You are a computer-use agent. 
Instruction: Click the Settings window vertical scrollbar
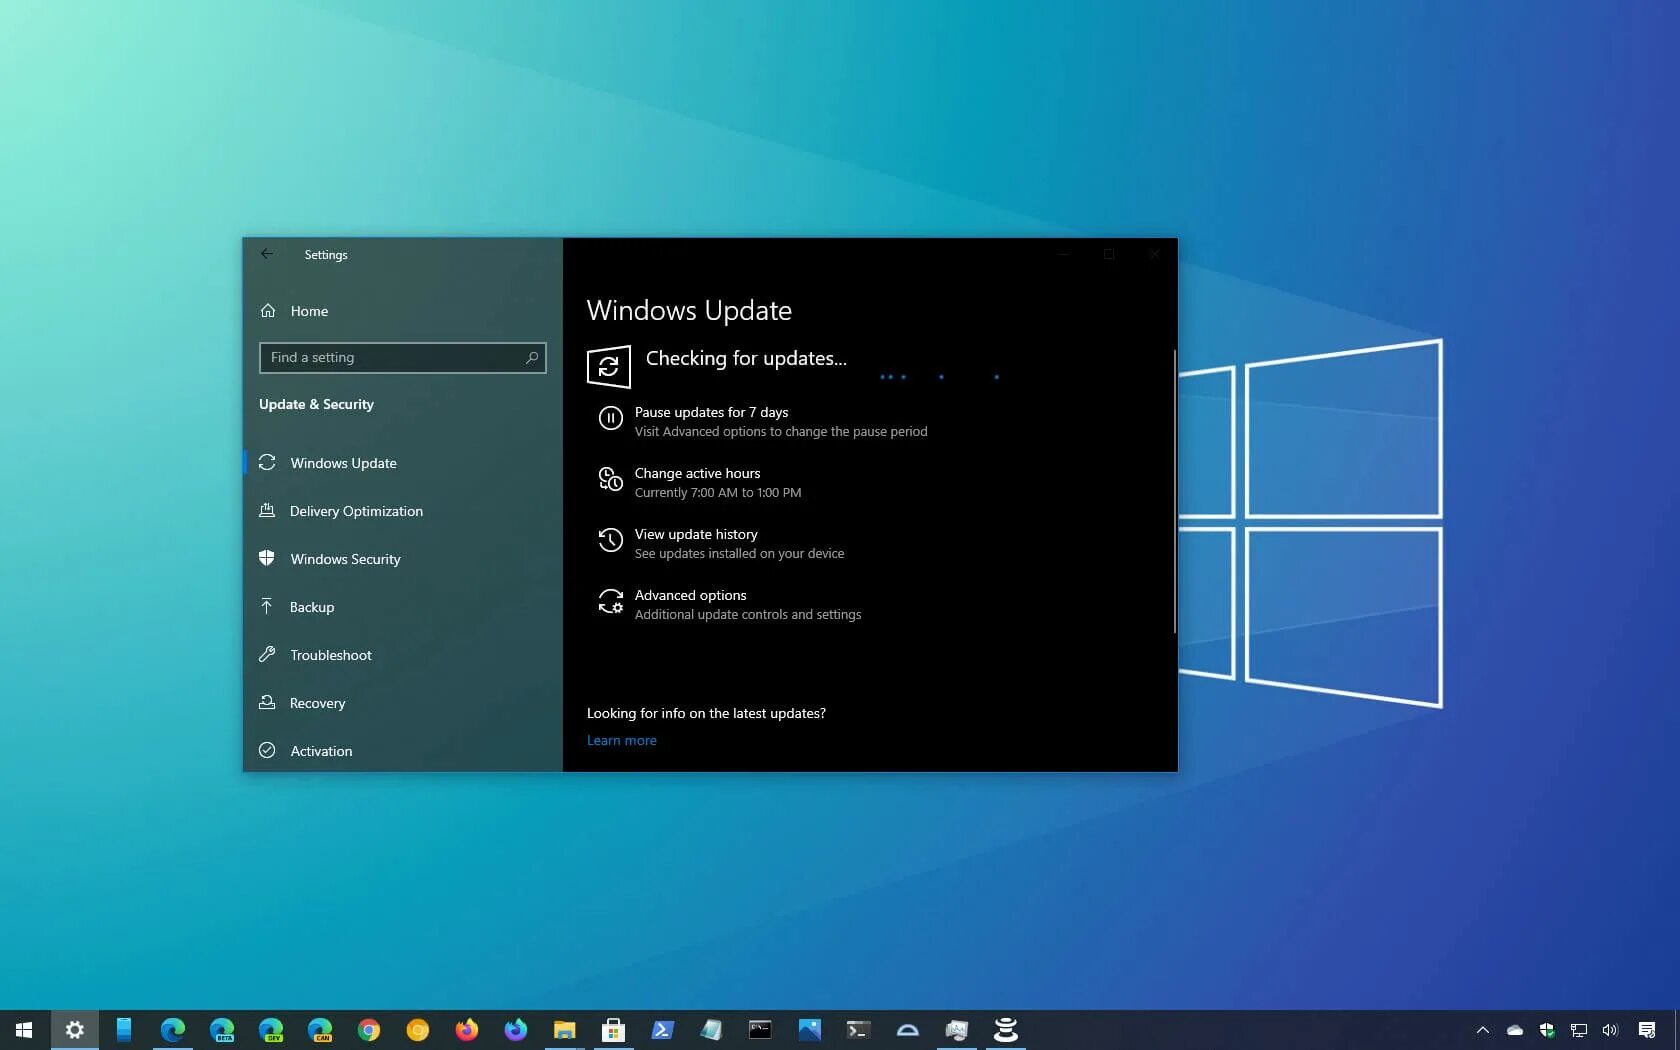pos(1174,491)
